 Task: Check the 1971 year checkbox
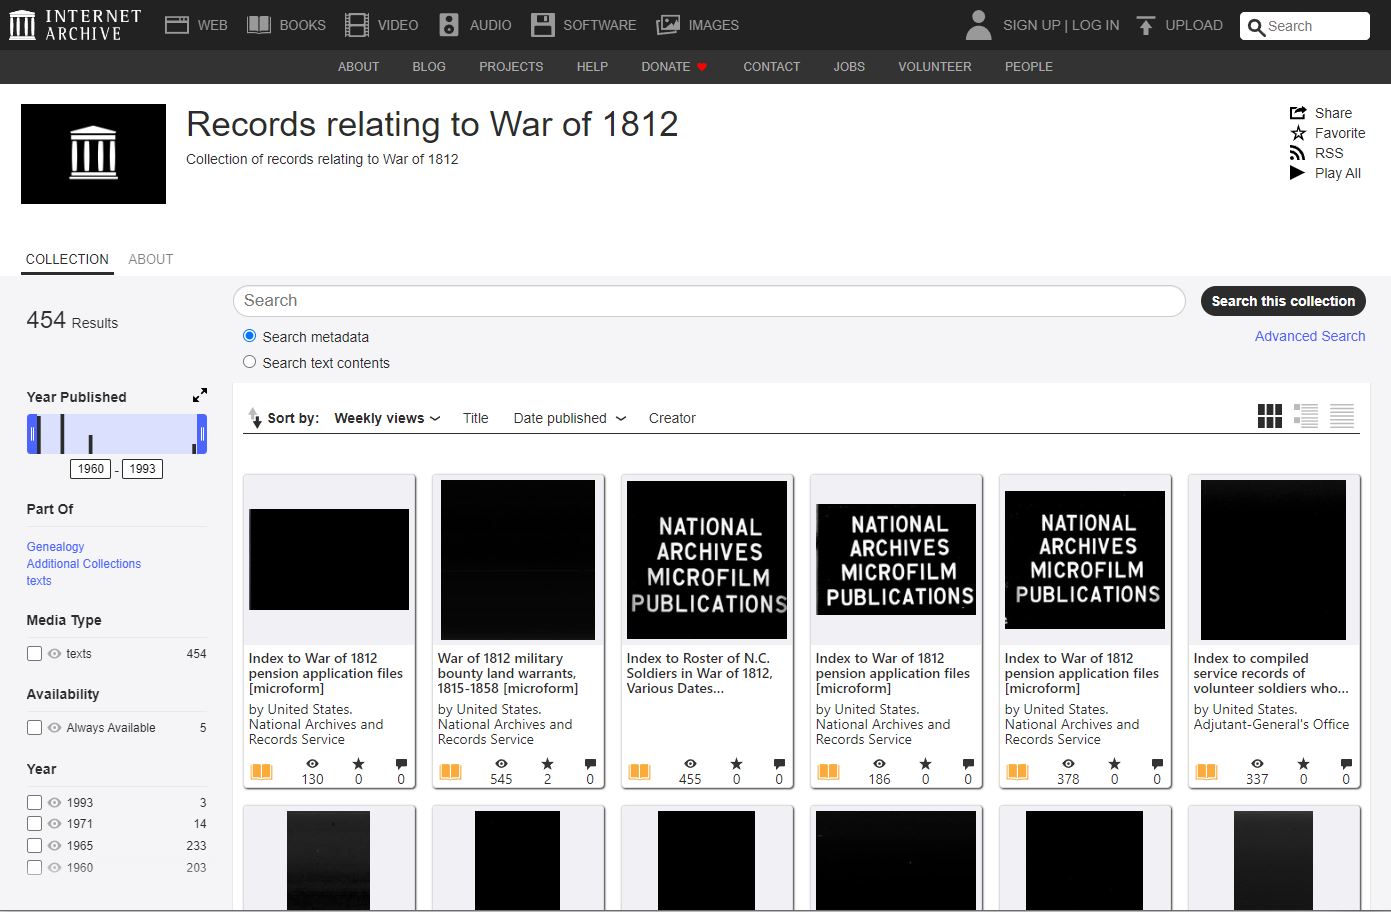(x=34, y=824)
